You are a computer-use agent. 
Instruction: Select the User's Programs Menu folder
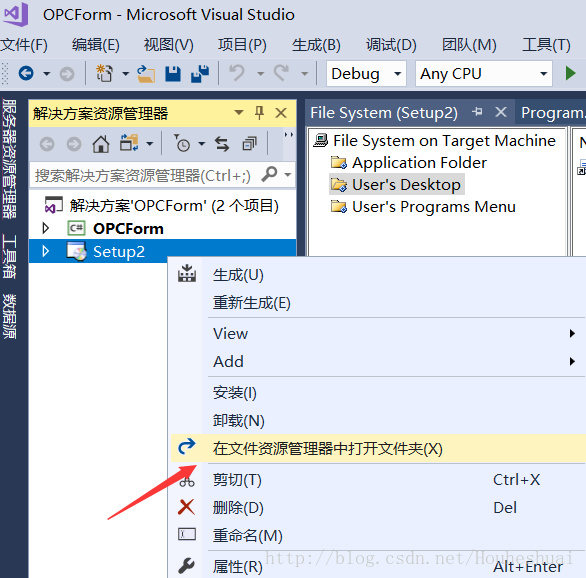click(x=423, y=206)
